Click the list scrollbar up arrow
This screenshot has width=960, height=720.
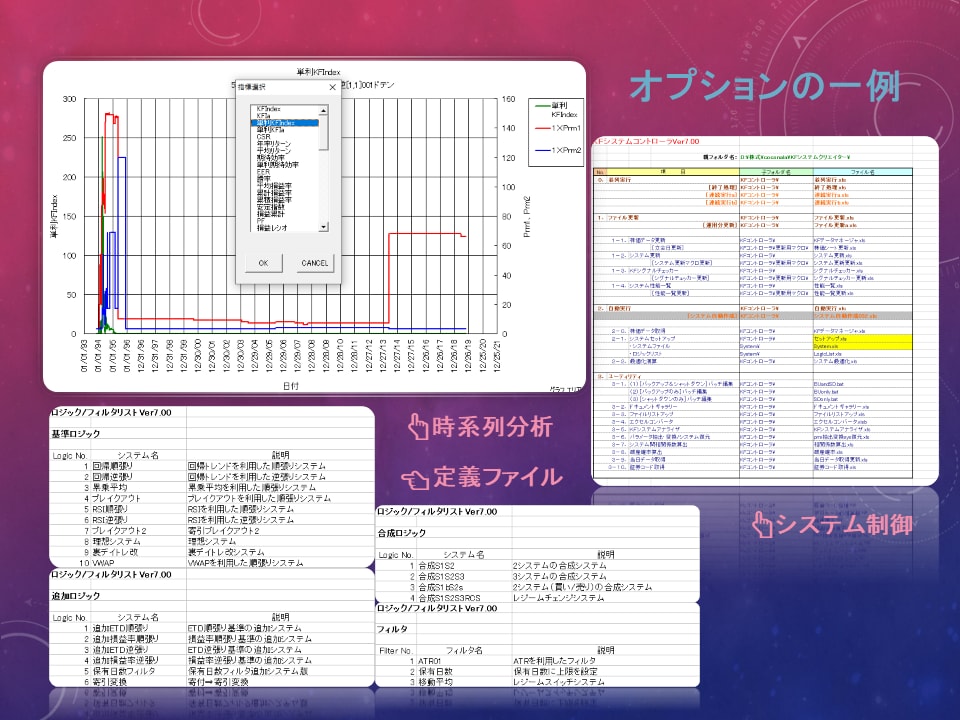[x=323, y=110]
